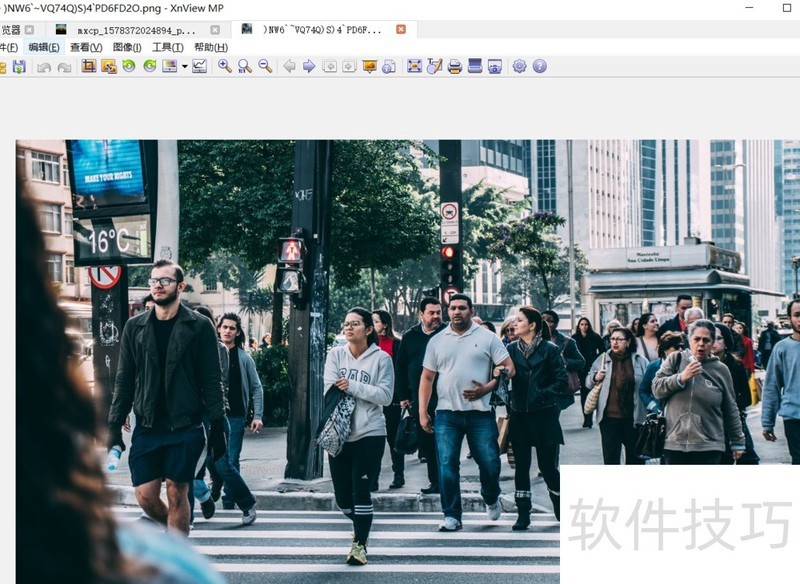Select the Crop tool icon
The height and width of the screenshot is (584, 800).
89,66
